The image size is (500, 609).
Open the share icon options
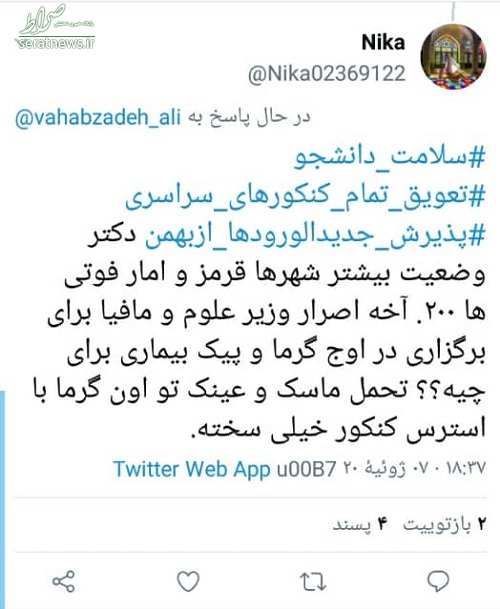pos(63,581)
